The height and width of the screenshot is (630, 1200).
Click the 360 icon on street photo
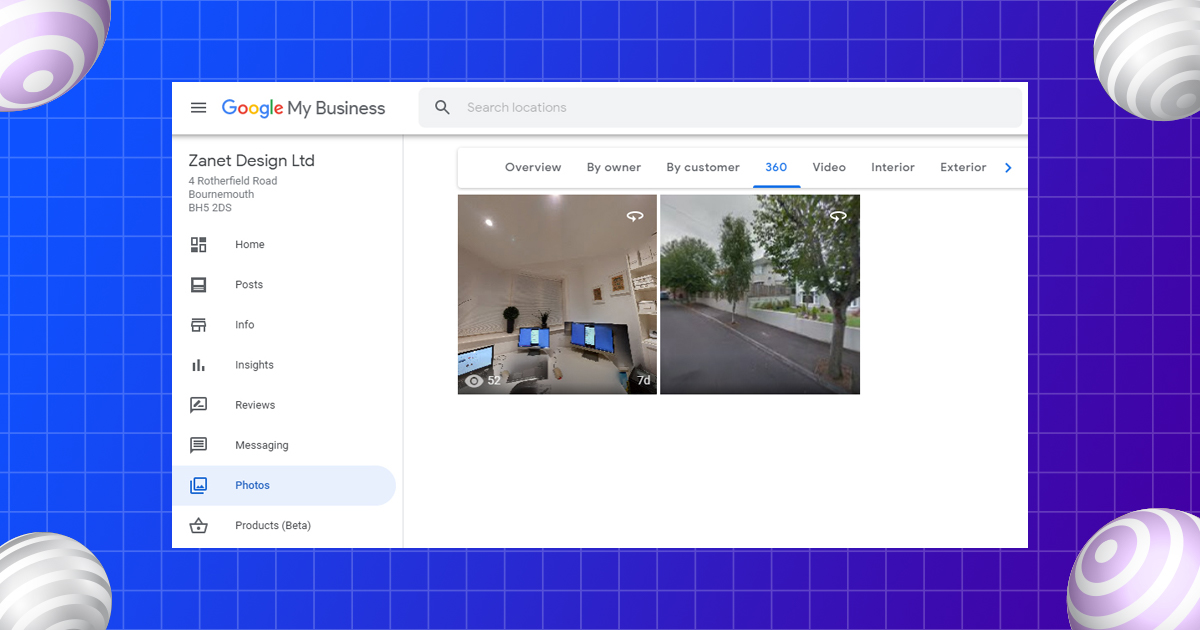(838, 216)
